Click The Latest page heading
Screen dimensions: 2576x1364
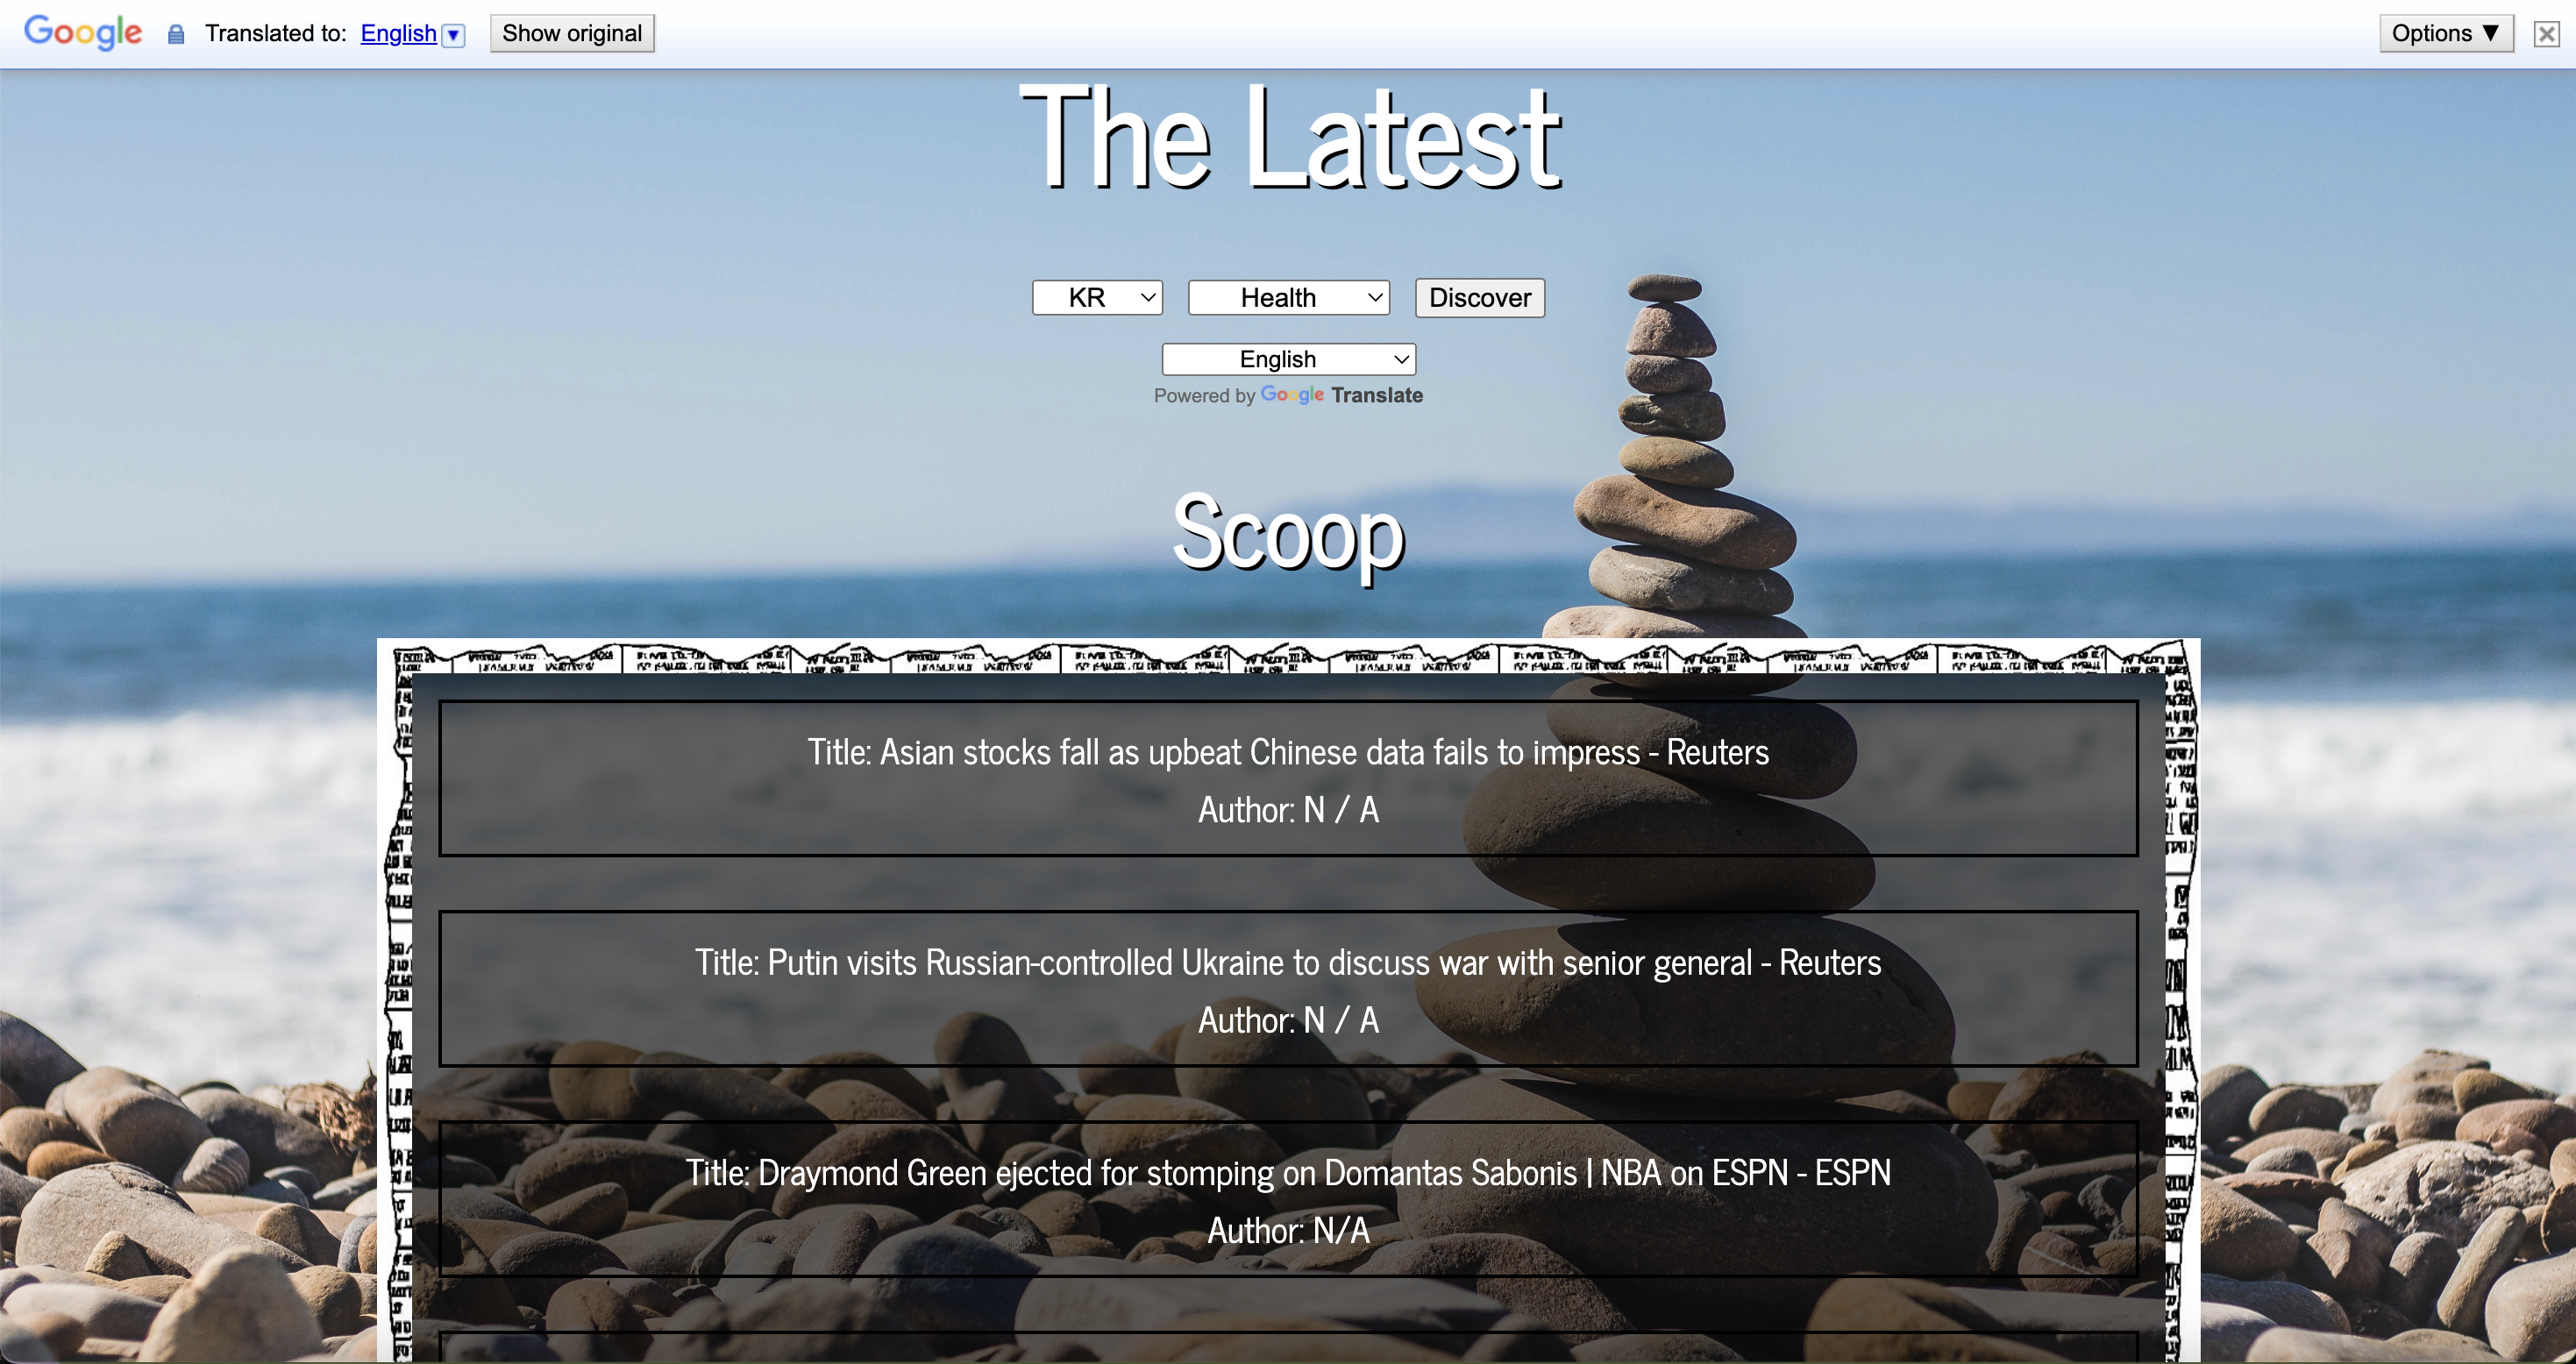1289,137
